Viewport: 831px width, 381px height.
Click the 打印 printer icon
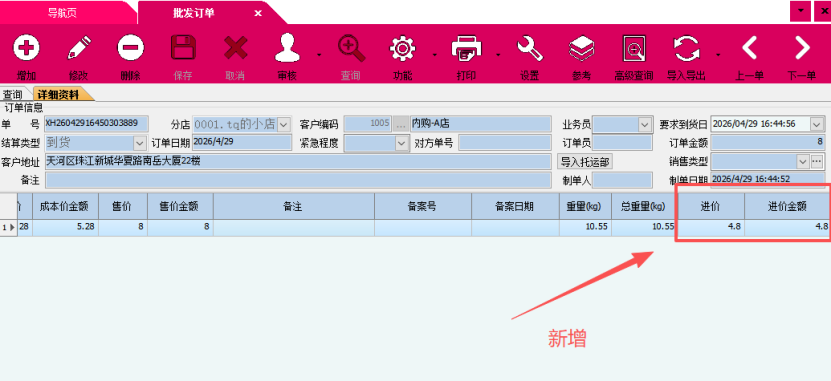(466, 49)
